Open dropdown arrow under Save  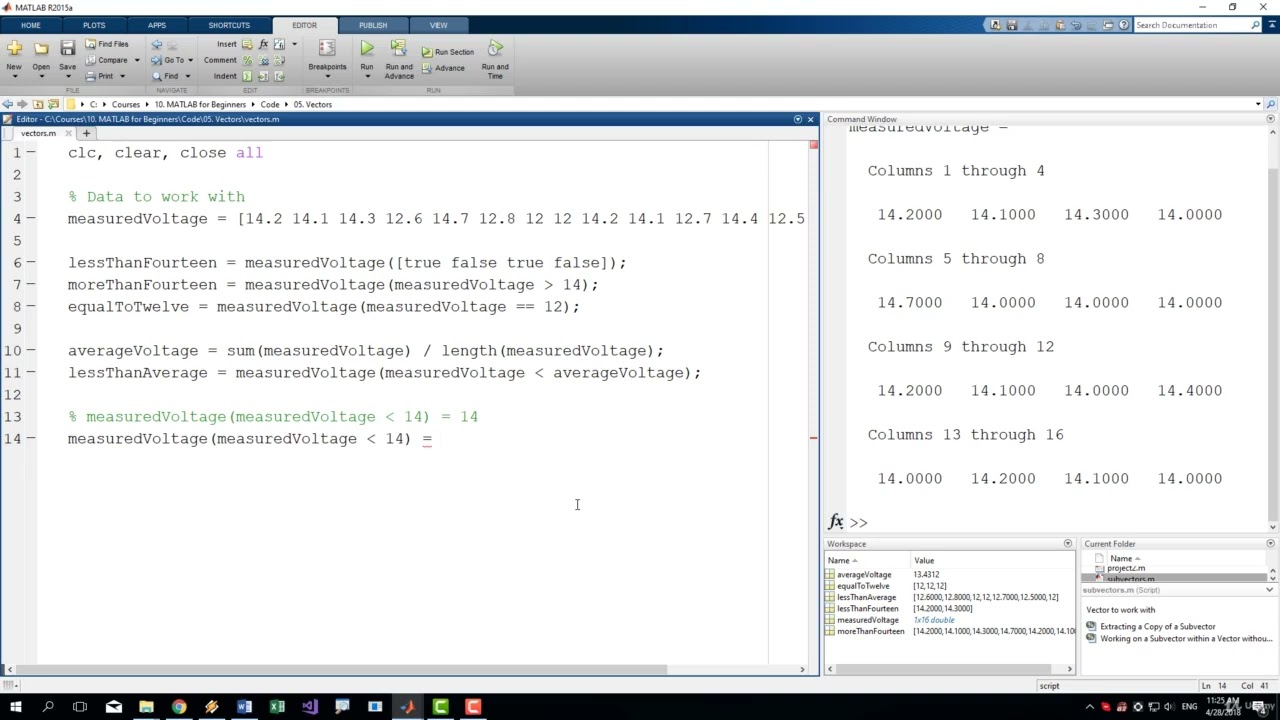tap(67, 77)
